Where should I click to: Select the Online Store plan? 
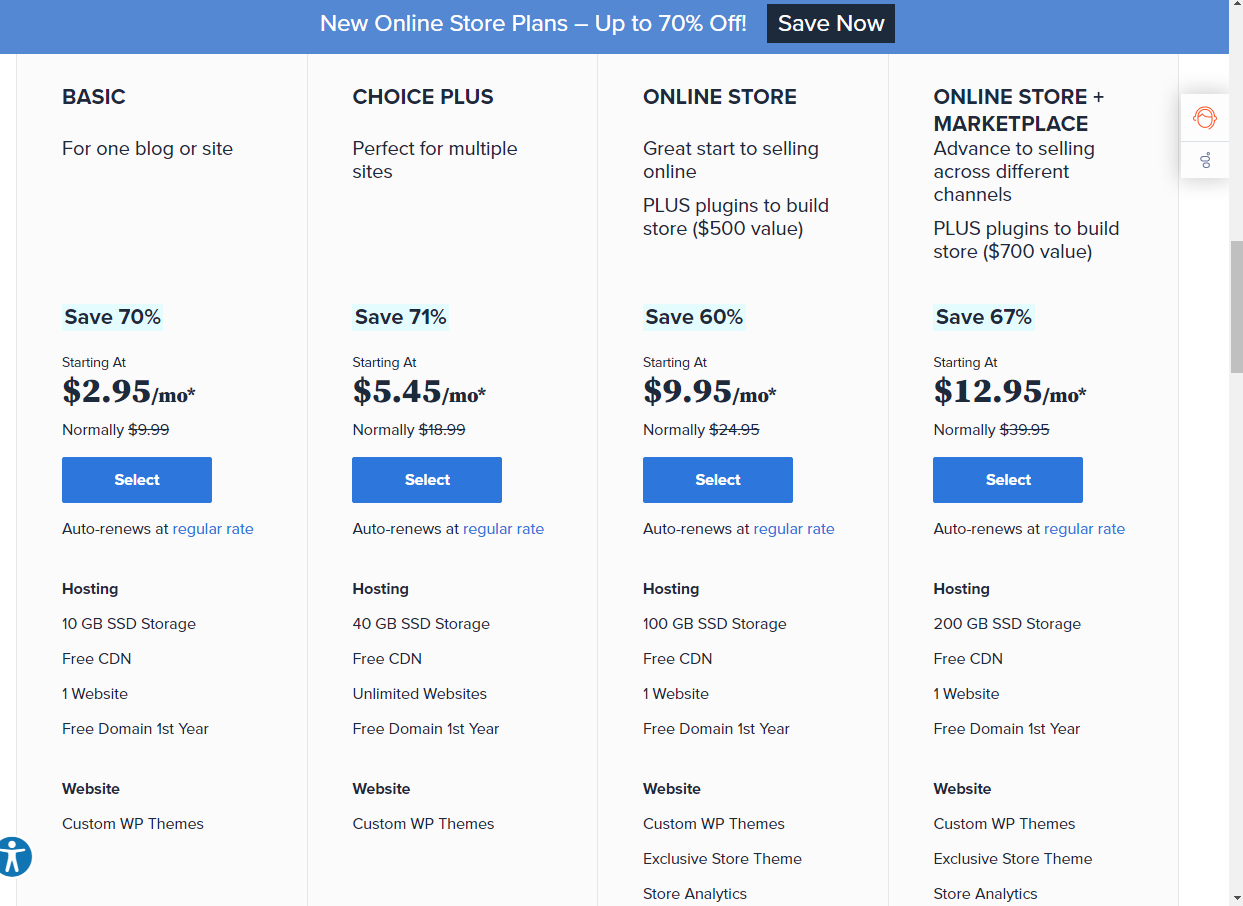[717, 480]
